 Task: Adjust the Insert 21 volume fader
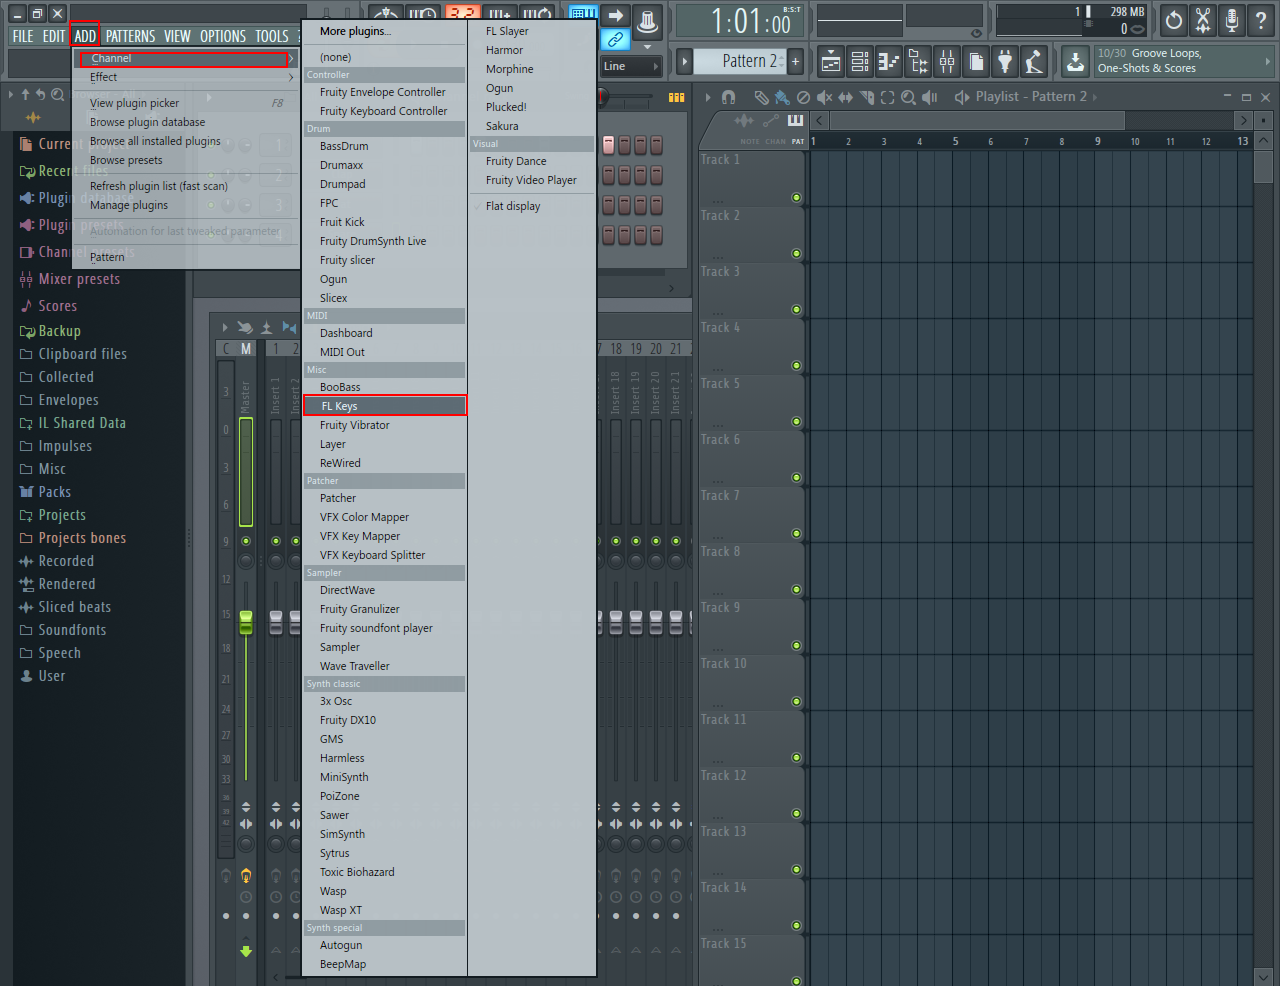tap(676, 622)
